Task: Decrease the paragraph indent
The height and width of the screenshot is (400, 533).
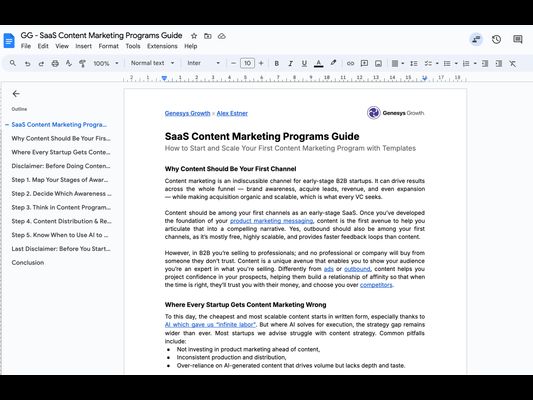Action: click(485, 64)
